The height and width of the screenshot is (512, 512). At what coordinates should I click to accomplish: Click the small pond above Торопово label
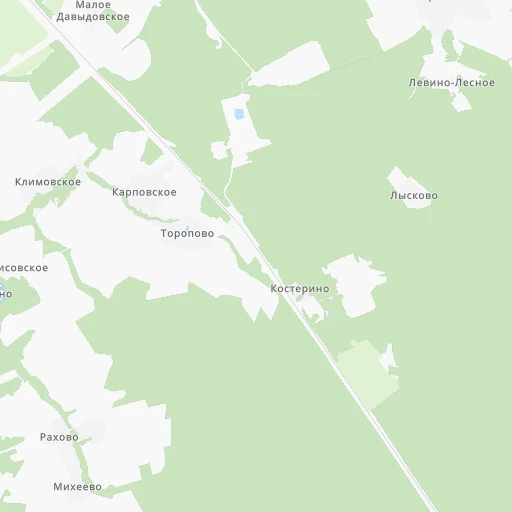(187, 228)
